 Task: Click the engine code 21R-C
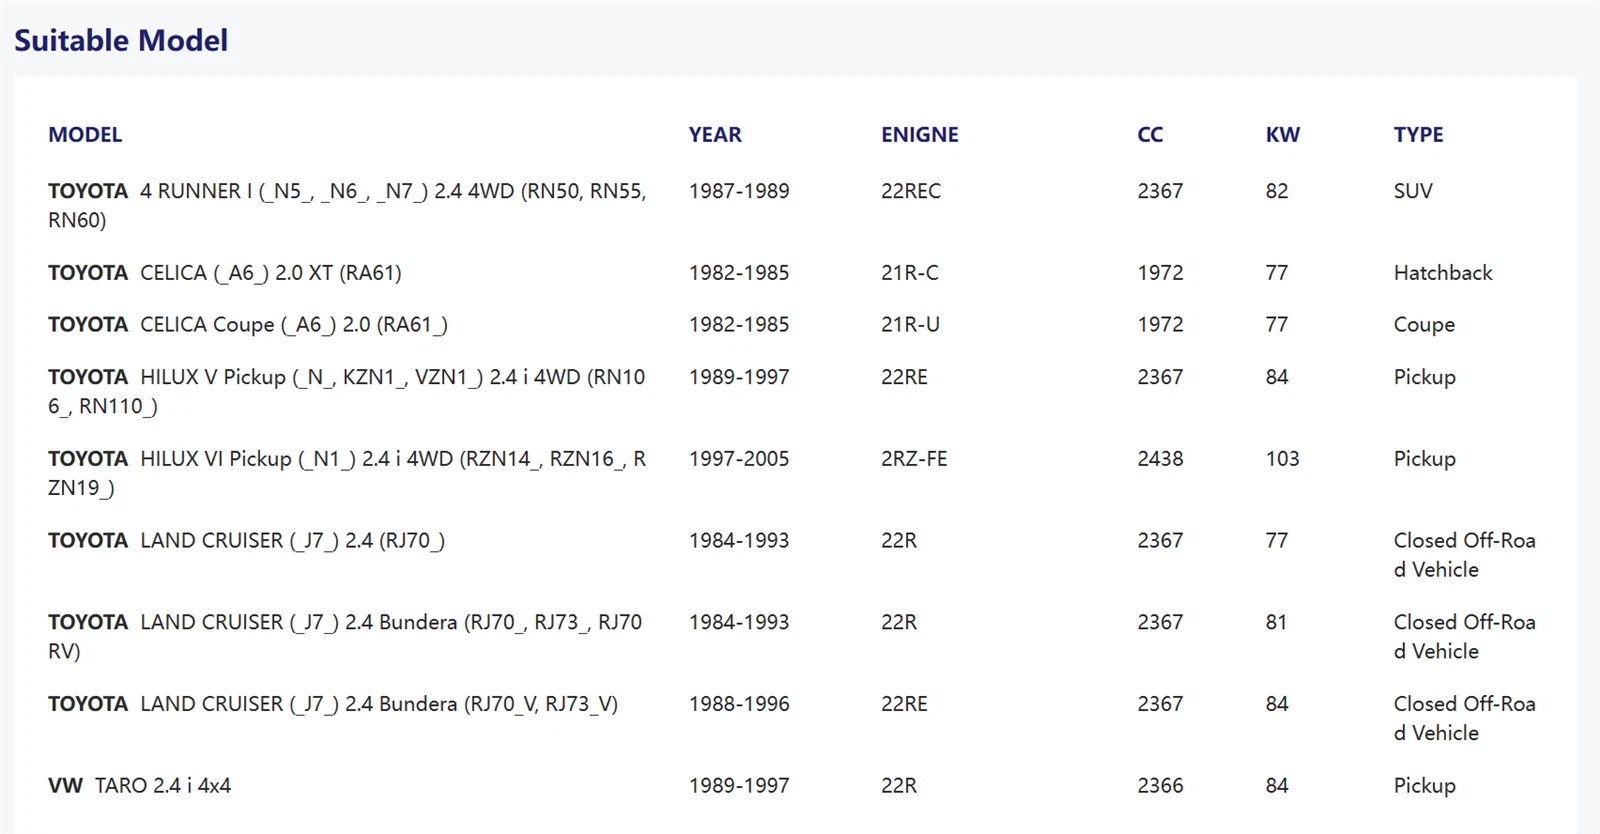910,273
